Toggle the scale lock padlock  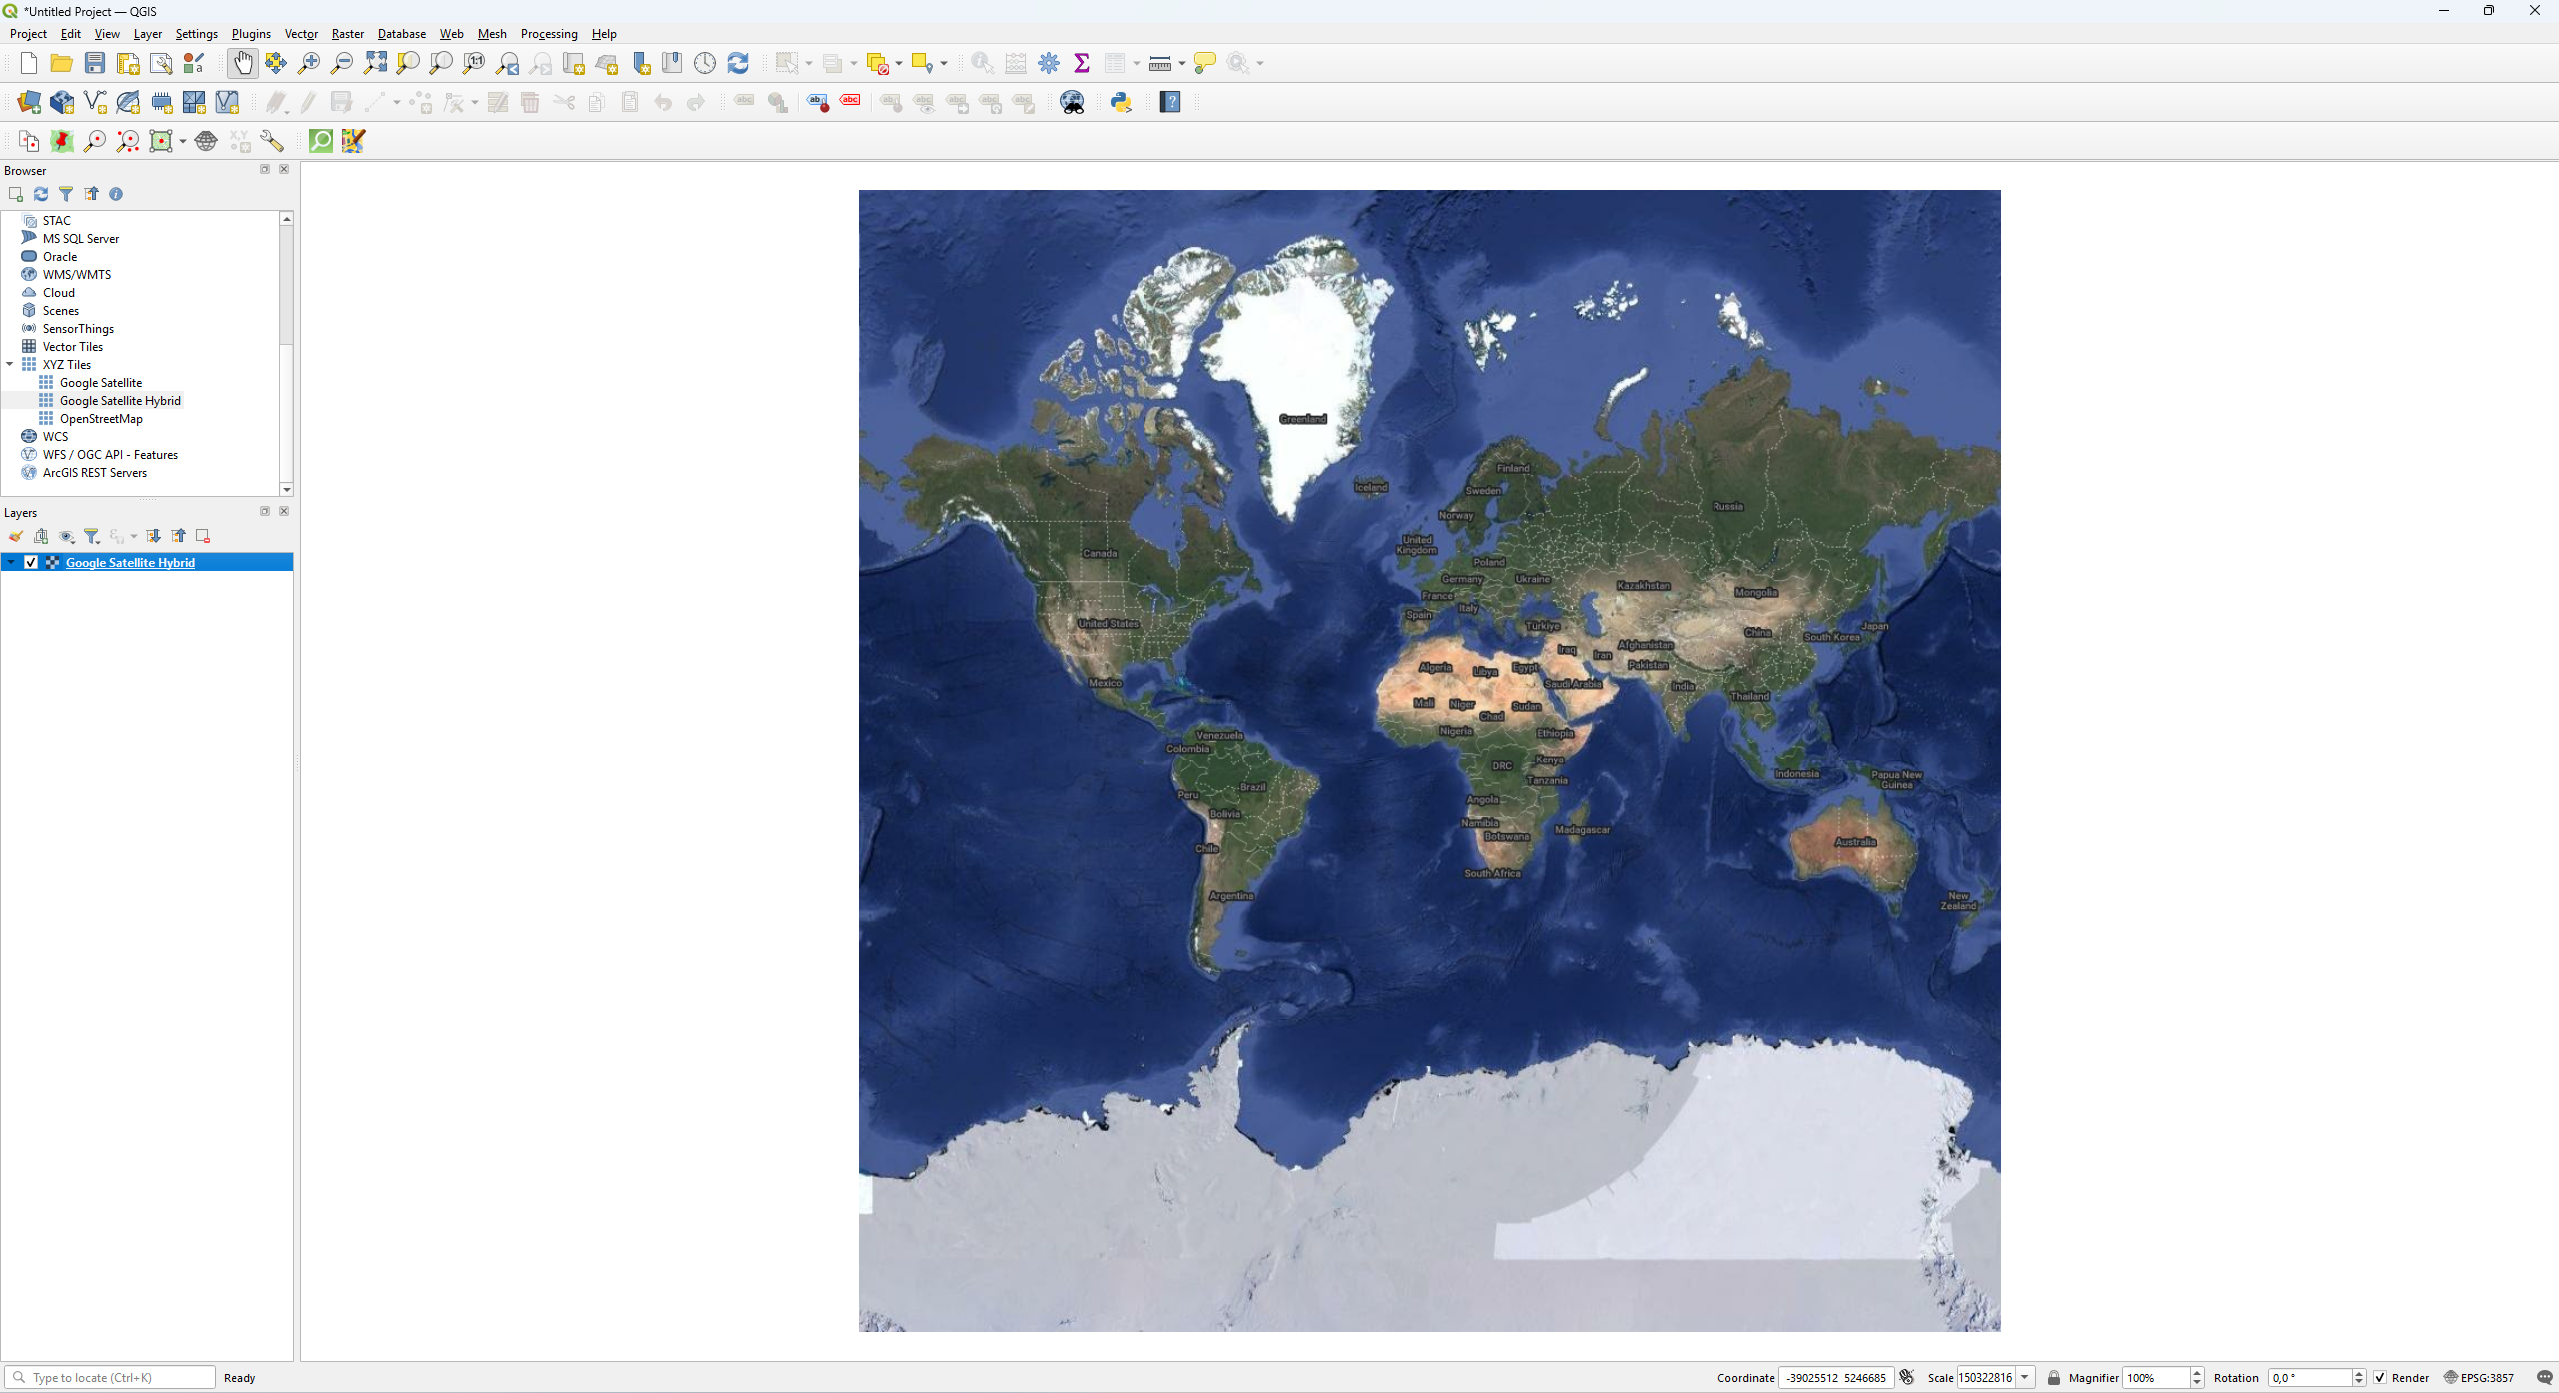[2054, 1377]
